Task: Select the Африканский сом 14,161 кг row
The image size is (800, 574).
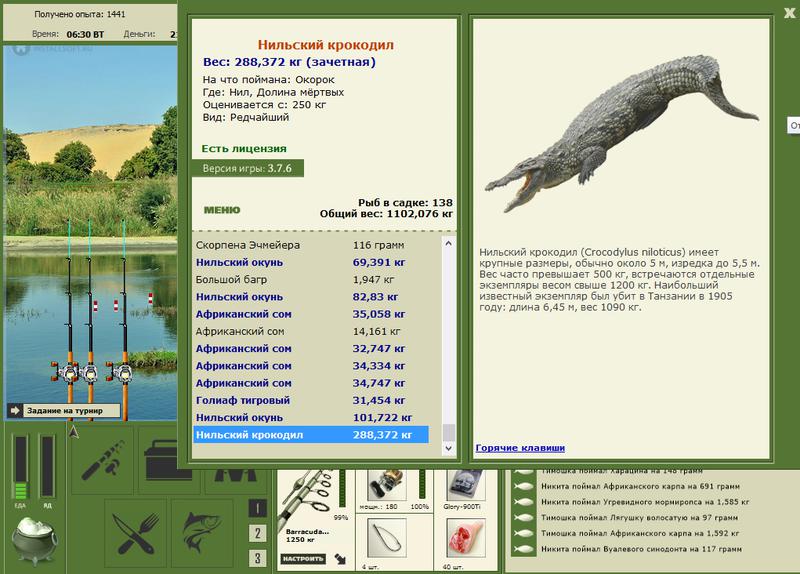Action: pos(311,332)
